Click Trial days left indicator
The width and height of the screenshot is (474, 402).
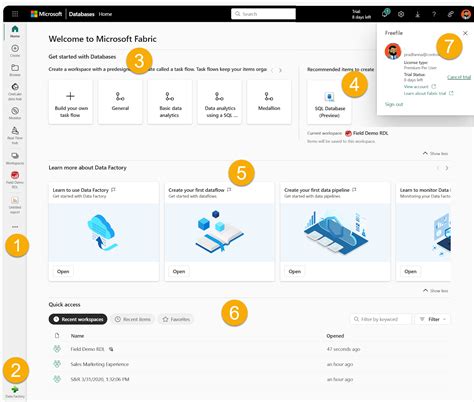(x=361, y=14)
